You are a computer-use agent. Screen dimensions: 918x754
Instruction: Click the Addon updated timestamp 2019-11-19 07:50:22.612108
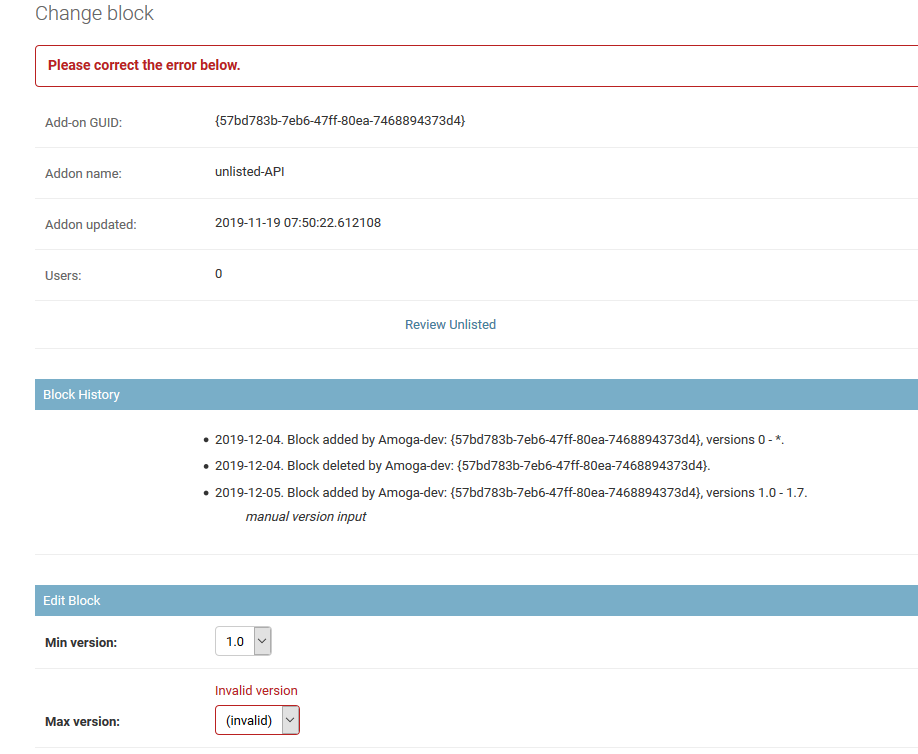pyautogui.click(x=298, y=222)
